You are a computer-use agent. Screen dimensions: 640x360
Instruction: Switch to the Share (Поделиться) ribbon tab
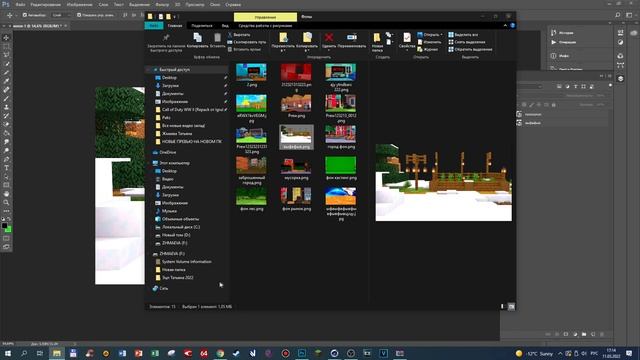point(202,26)
